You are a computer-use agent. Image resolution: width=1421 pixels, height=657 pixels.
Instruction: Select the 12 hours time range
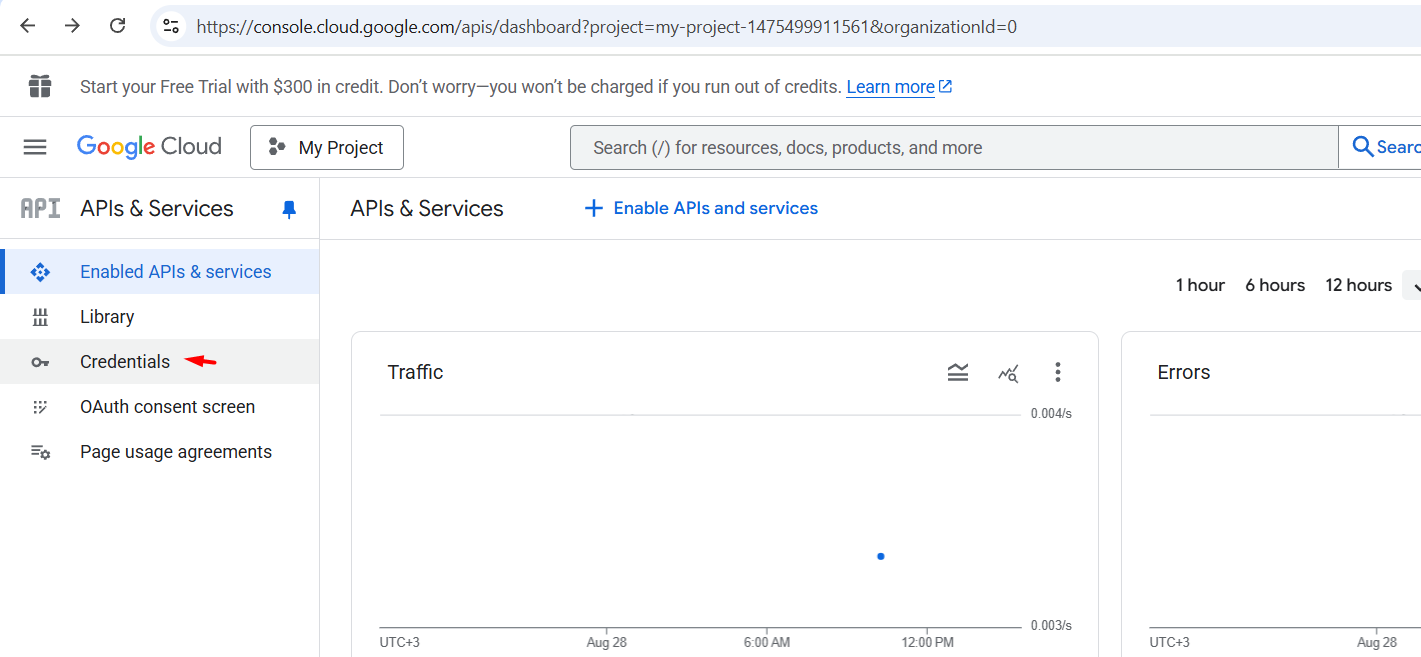pyautogui.click(x=1358, y=285)
